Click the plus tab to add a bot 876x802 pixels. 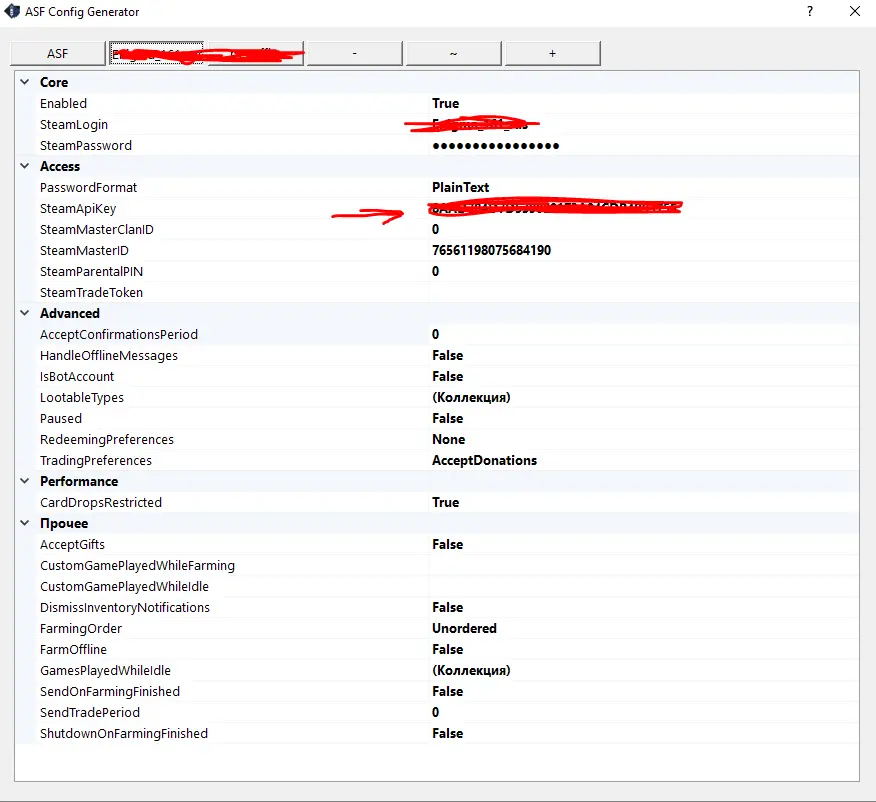(553, 54)
